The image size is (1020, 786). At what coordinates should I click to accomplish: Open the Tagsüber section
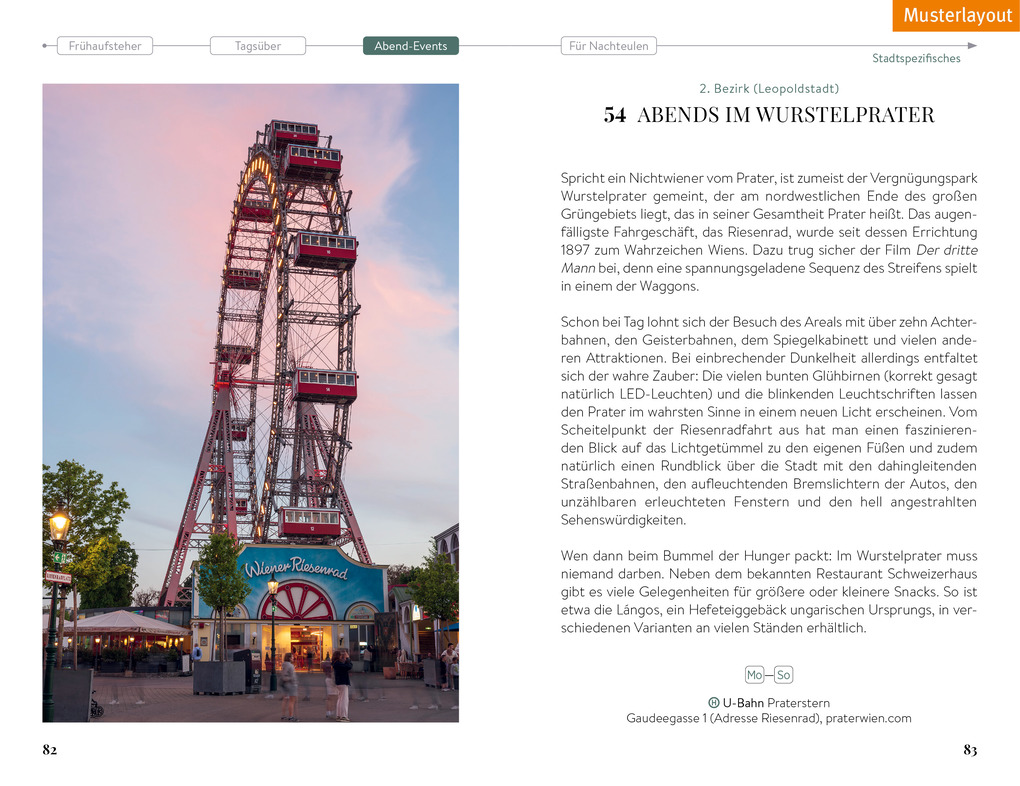258,45
